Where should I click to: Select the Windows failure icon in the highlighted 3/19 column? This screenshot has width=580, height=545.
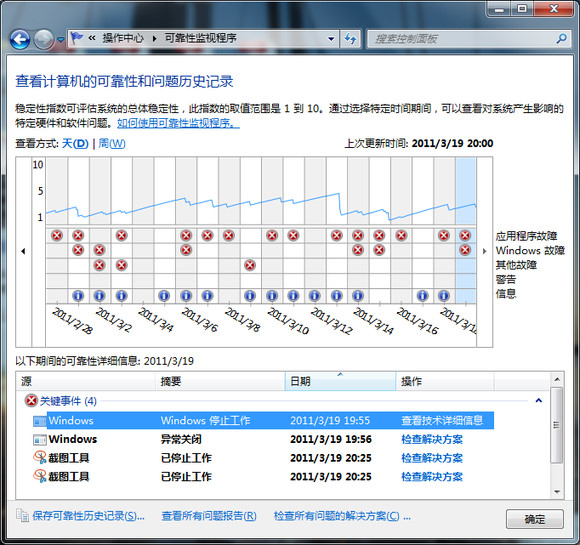465,250
